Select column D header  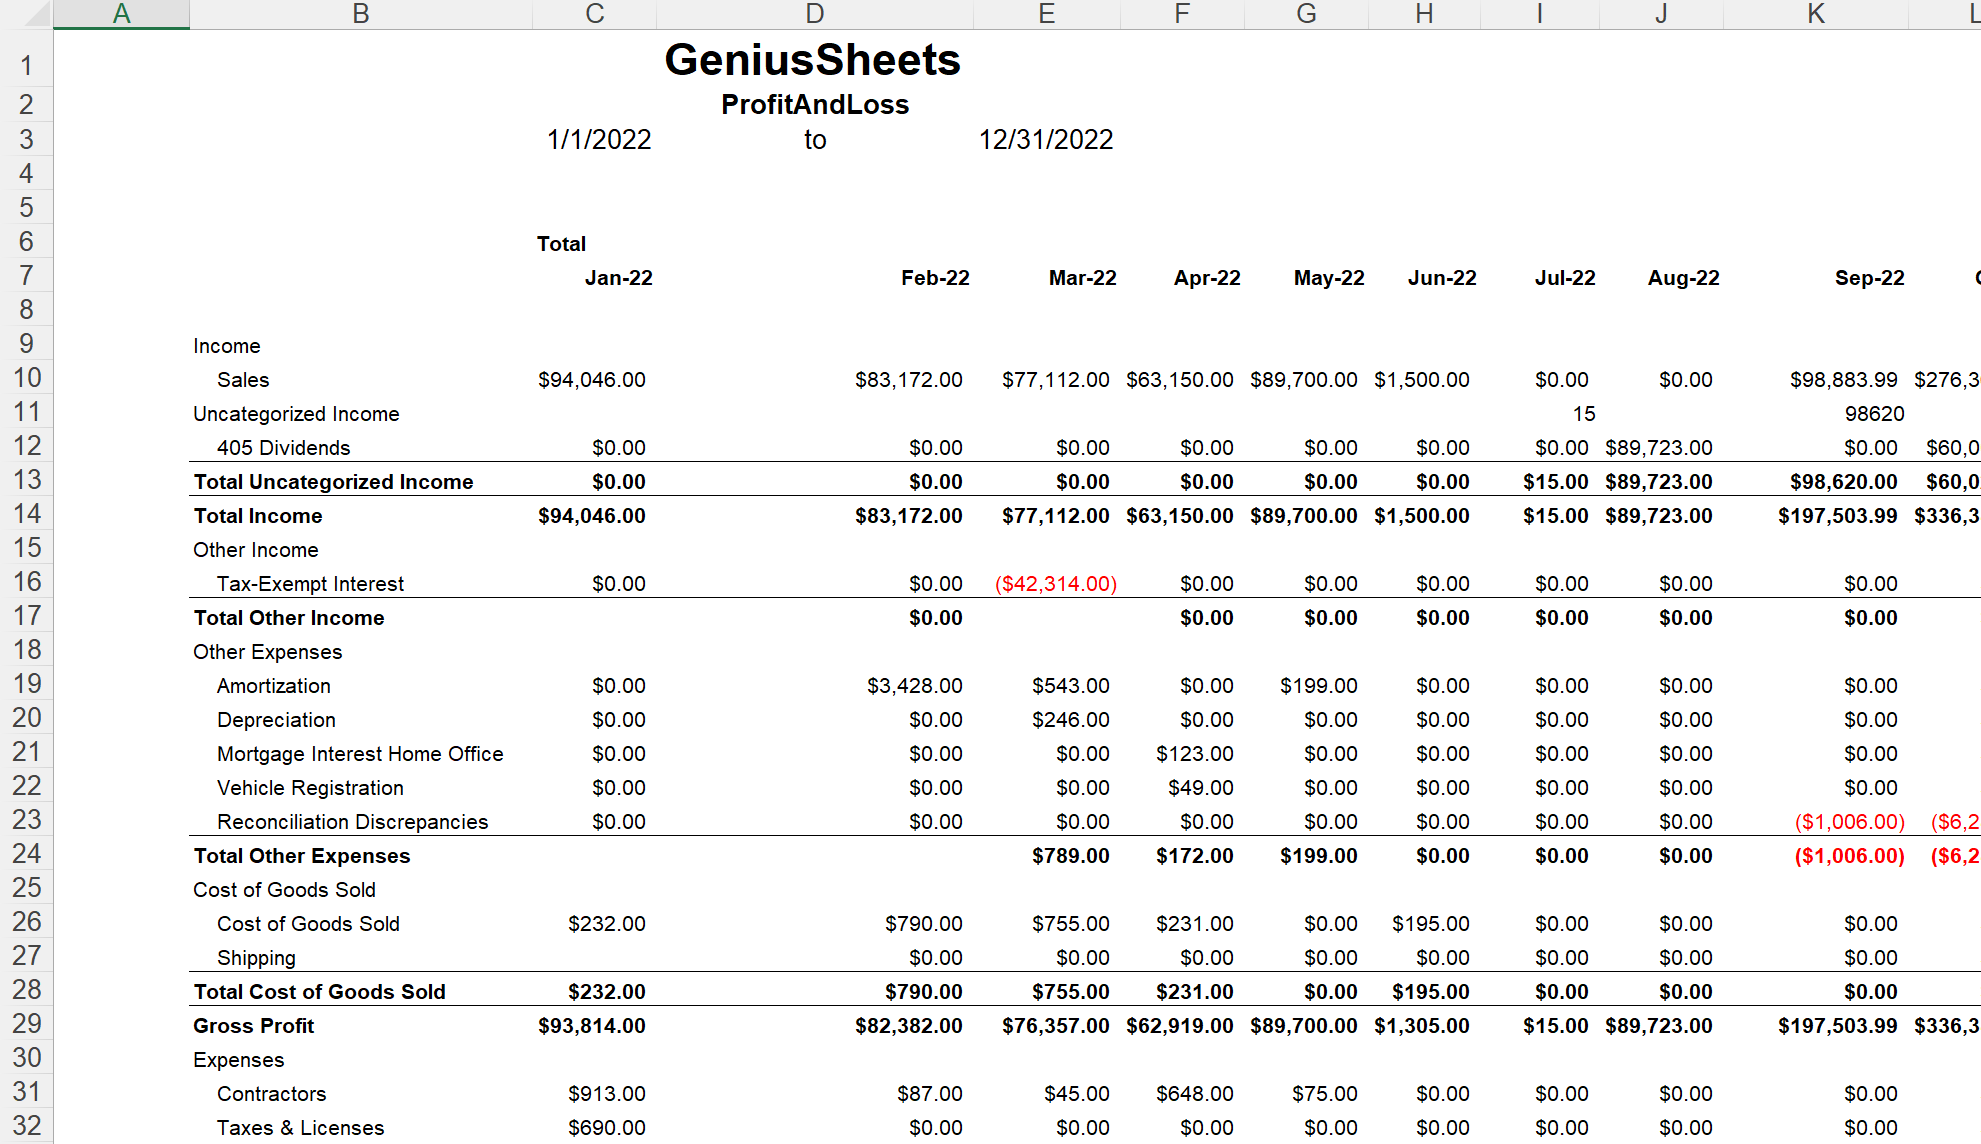(x=814, y=14)
